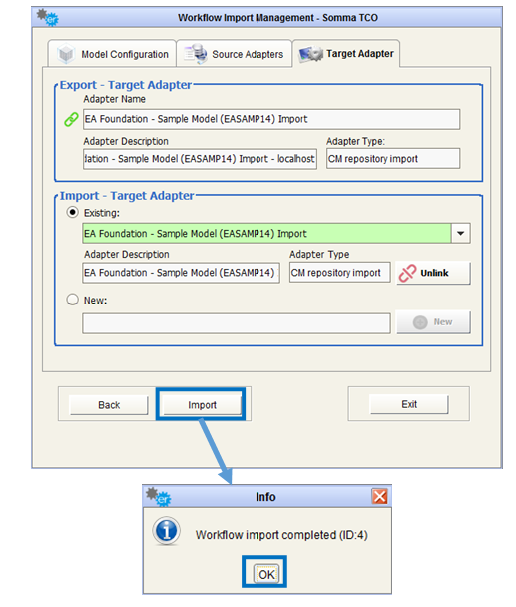Click the Export Adapter Type field
The image size is (516, 607).
pyautogui.click(x=393, y=159)
